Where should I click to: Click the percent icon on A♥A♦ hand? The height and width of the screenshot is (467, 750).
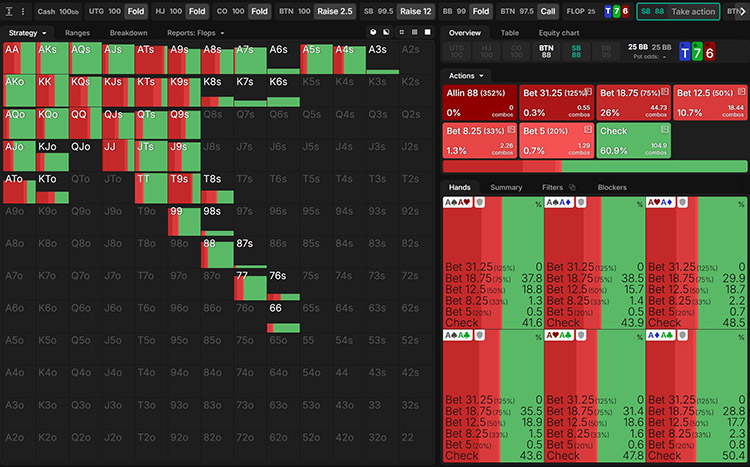tap(740, 204)
